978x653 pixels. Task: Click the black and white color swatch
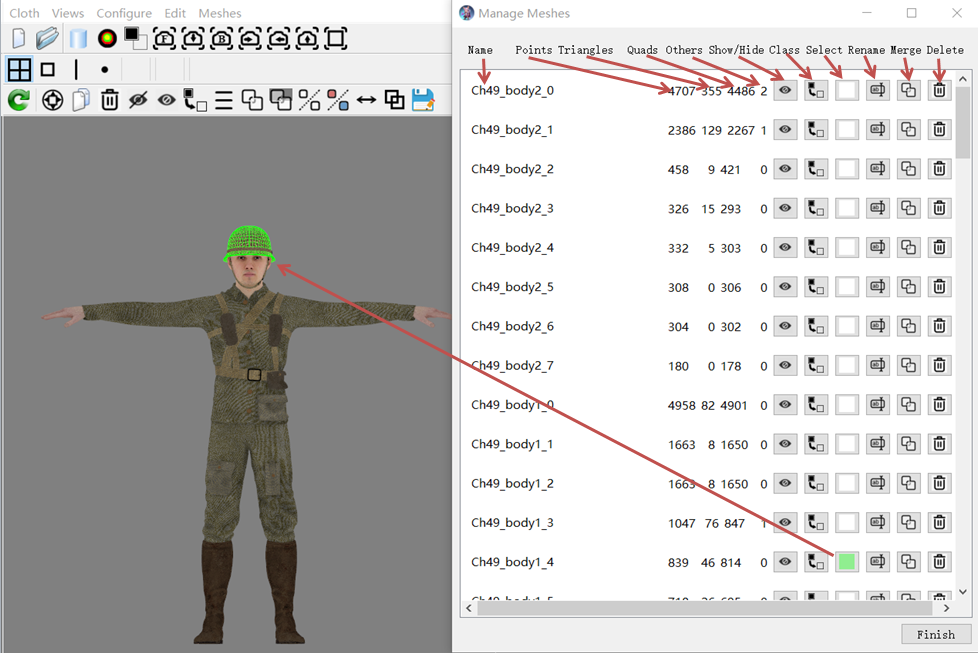click(x=136, y=39)
